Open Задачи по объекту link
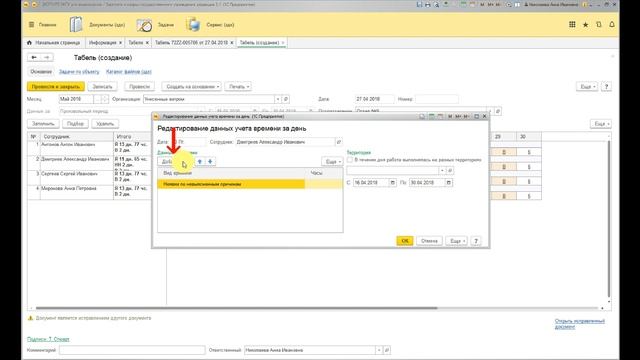 (79, 71)
